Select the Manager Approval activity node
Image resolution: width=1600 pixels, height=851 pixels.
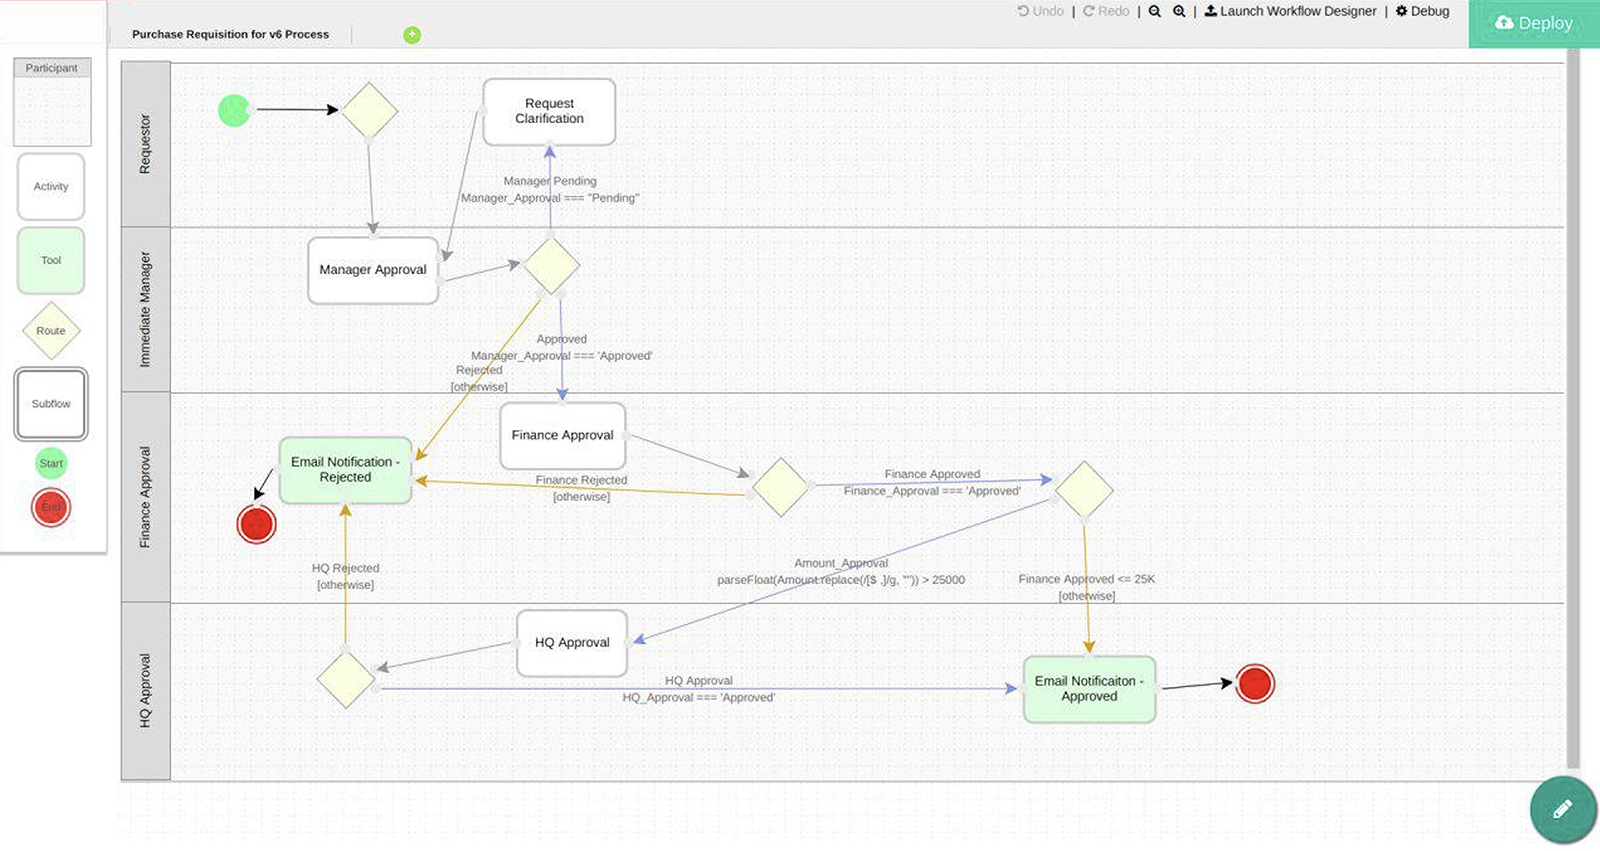373,270
